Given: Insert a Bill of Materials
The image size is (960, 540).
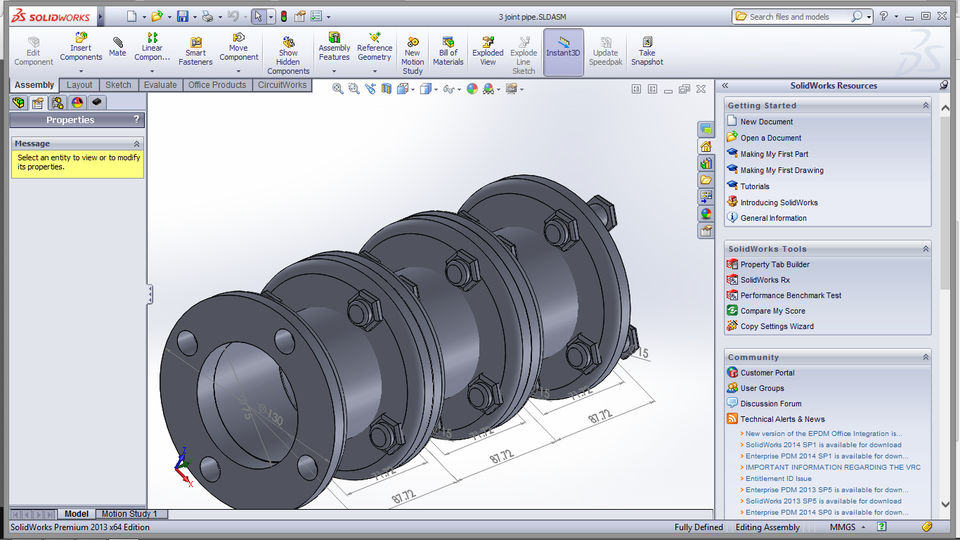Looking at the screenshot, I should (448, 51).
